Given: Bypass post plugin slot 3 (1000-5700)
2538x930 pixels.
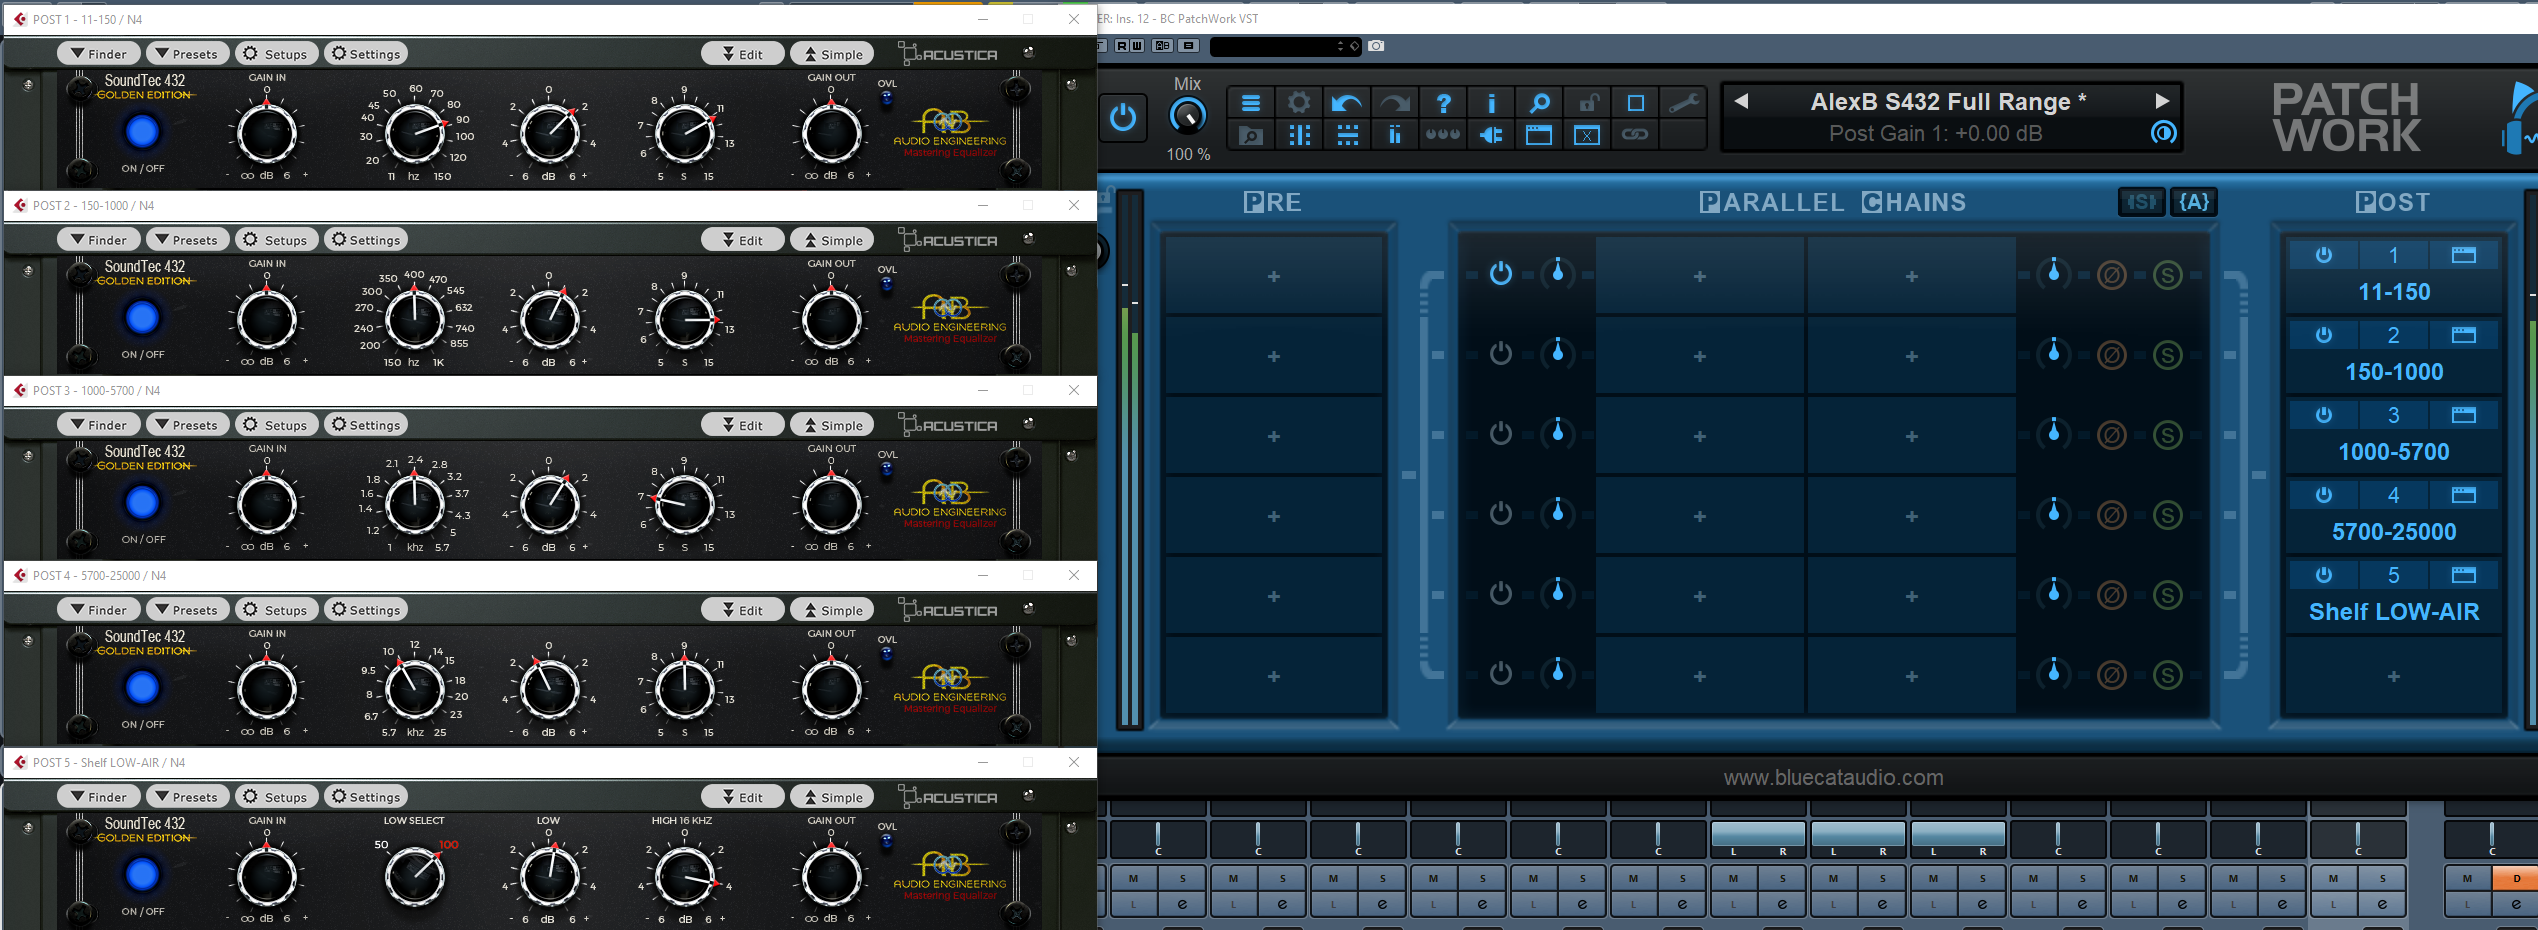Looking at the screenshot, I should pos(2324,415).
